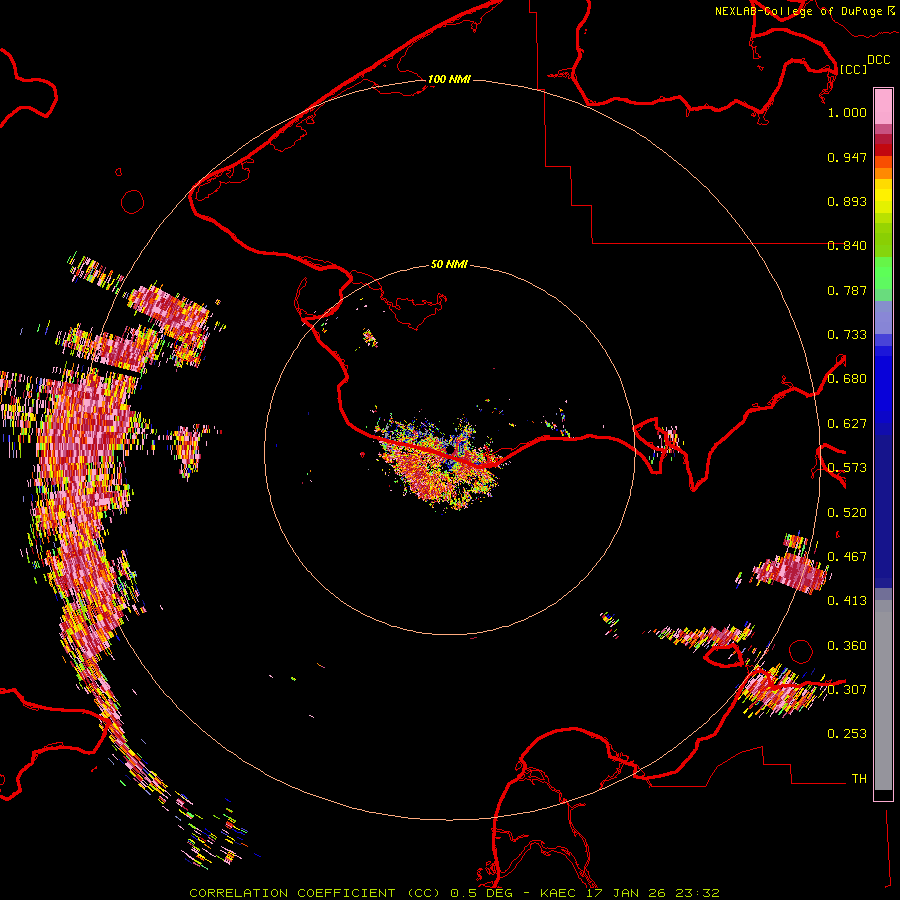The width and height of the screenshot is (900, 900).
Task: Click the "CORRELATION COEFFICIENT (CC)" caption text
Action: (x=315, y=893)
